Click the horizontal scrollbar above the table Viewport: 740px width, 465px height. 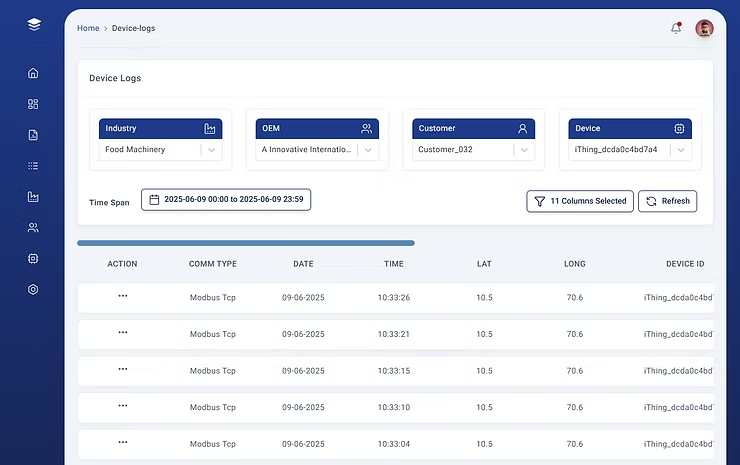pos(246,243)
